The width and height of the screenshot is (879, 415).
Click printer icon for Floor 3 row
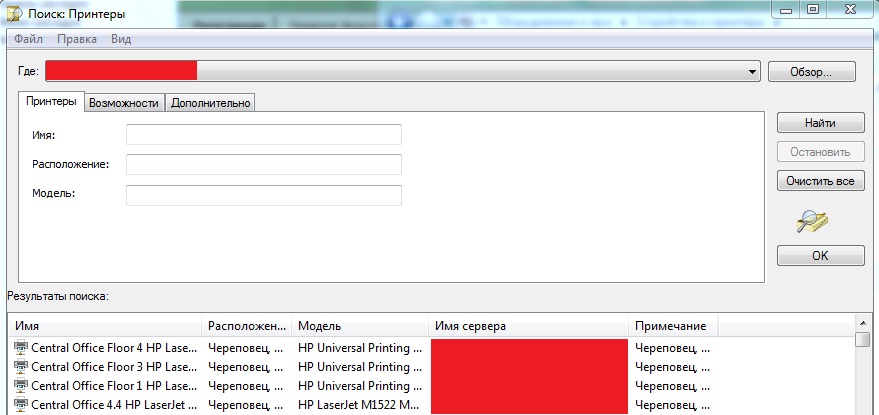coord(21,367)
